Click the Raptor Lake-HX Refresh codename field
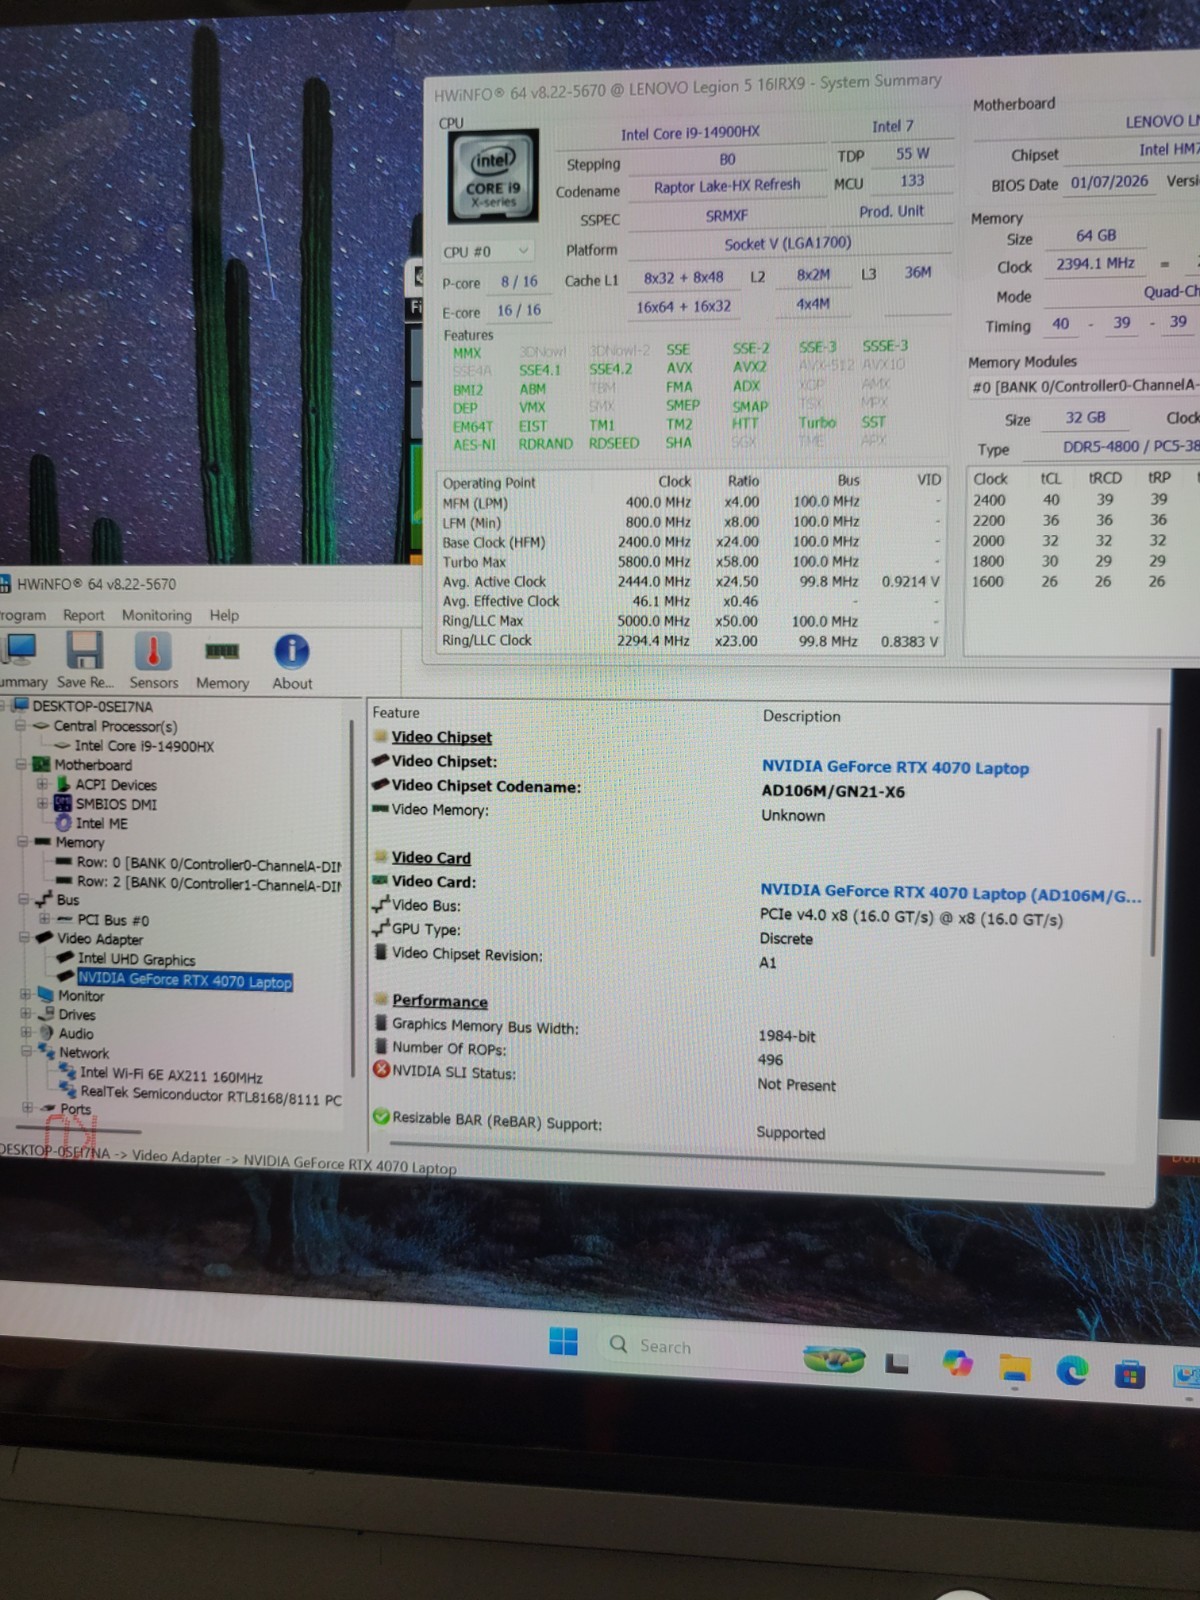The height and width of the screenshot is (1600, 1200). [727, 186]
